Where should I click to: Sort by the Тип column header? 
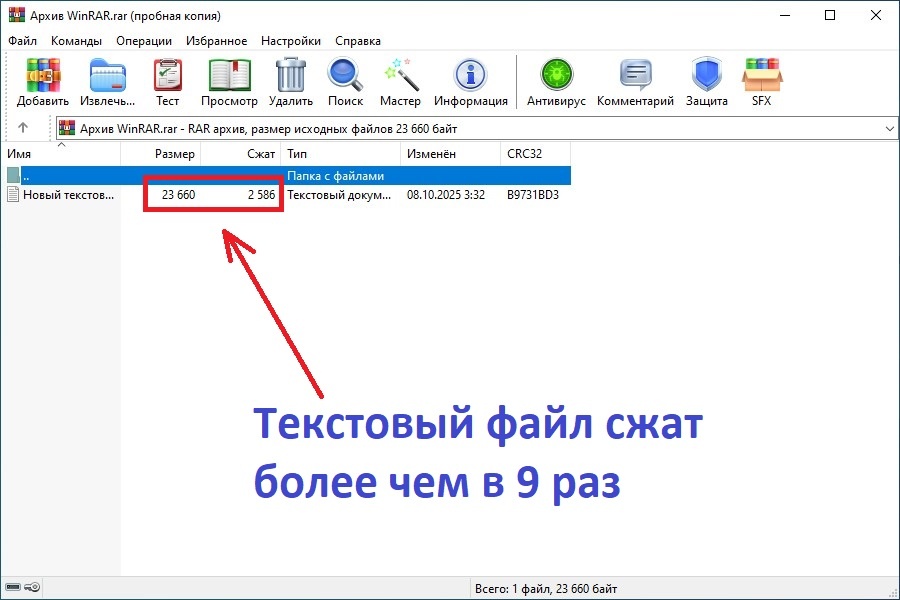[x=341, y=154]
